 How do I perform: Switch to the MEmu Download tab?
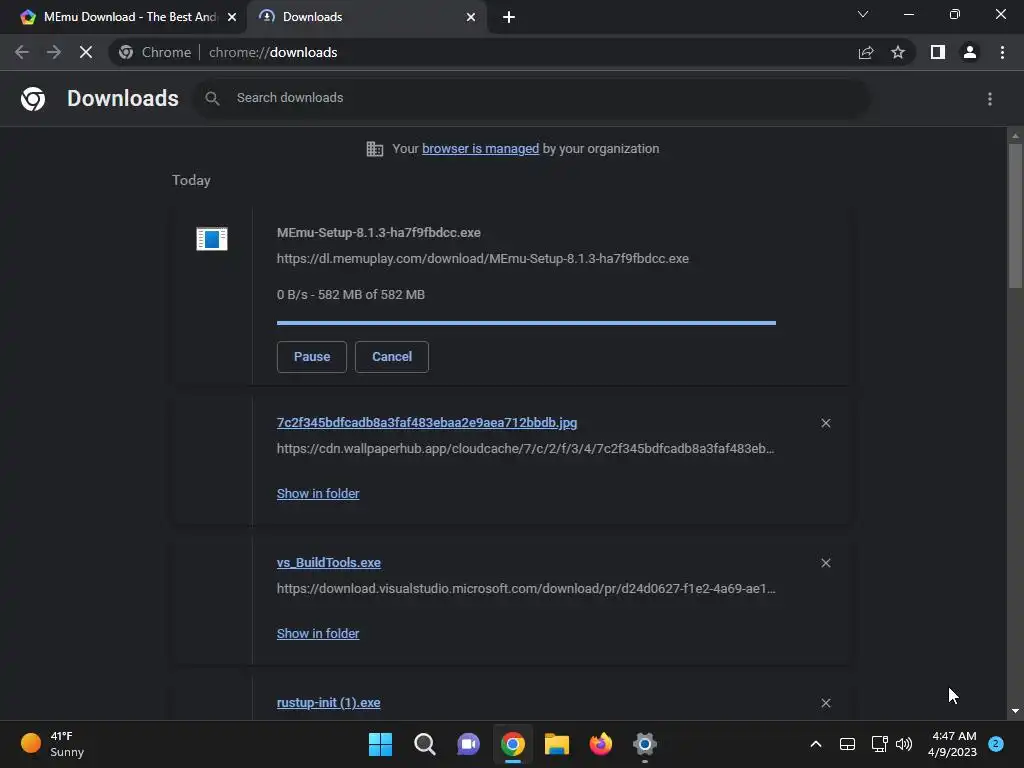click(x=124, y=17)
